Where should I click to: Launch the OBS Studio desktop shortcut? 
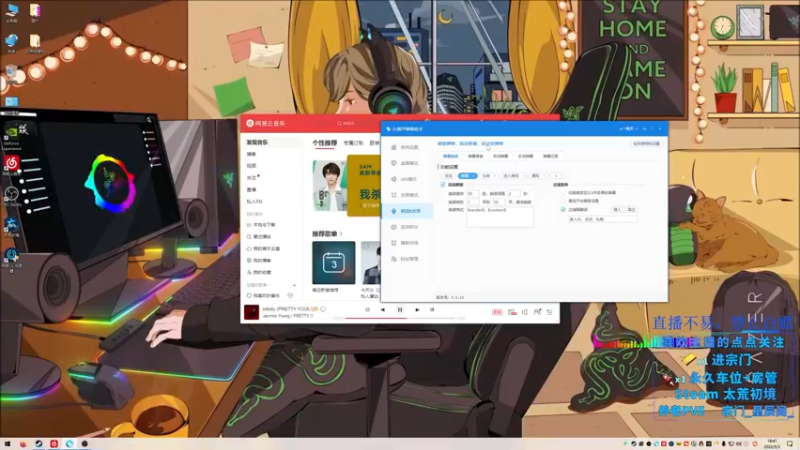tap(11, 195)
